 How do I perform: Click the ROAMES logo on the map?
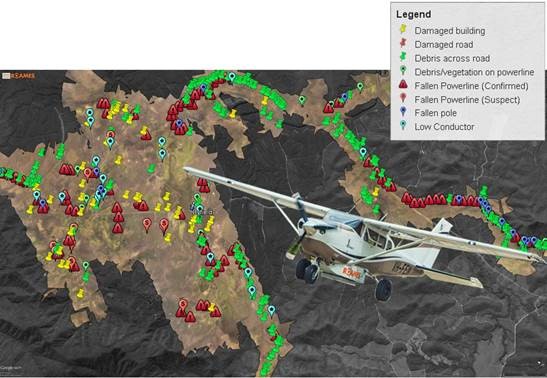pyautogui.click(x=19, y=76)
